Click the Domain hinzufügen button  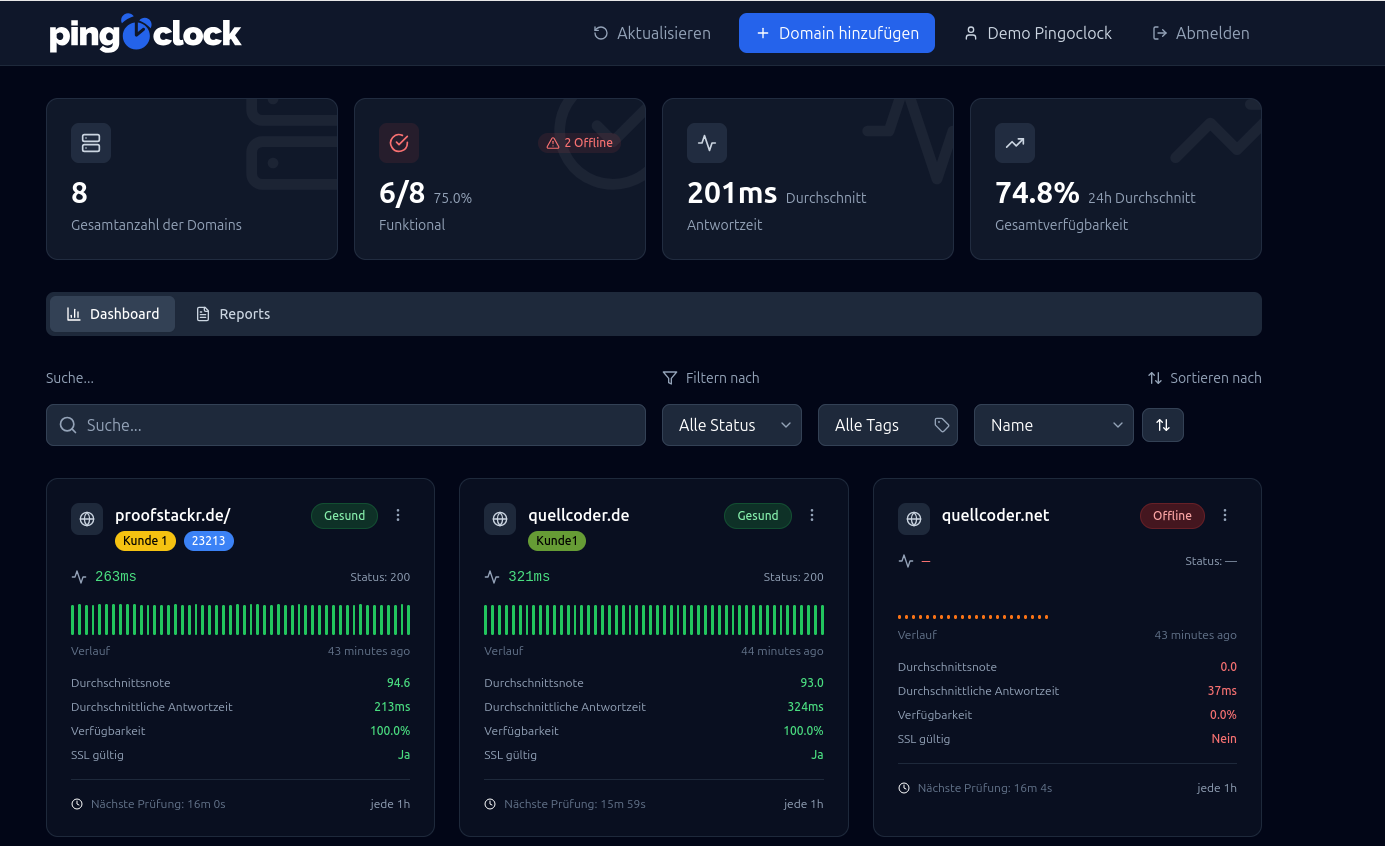click(836, 33)
